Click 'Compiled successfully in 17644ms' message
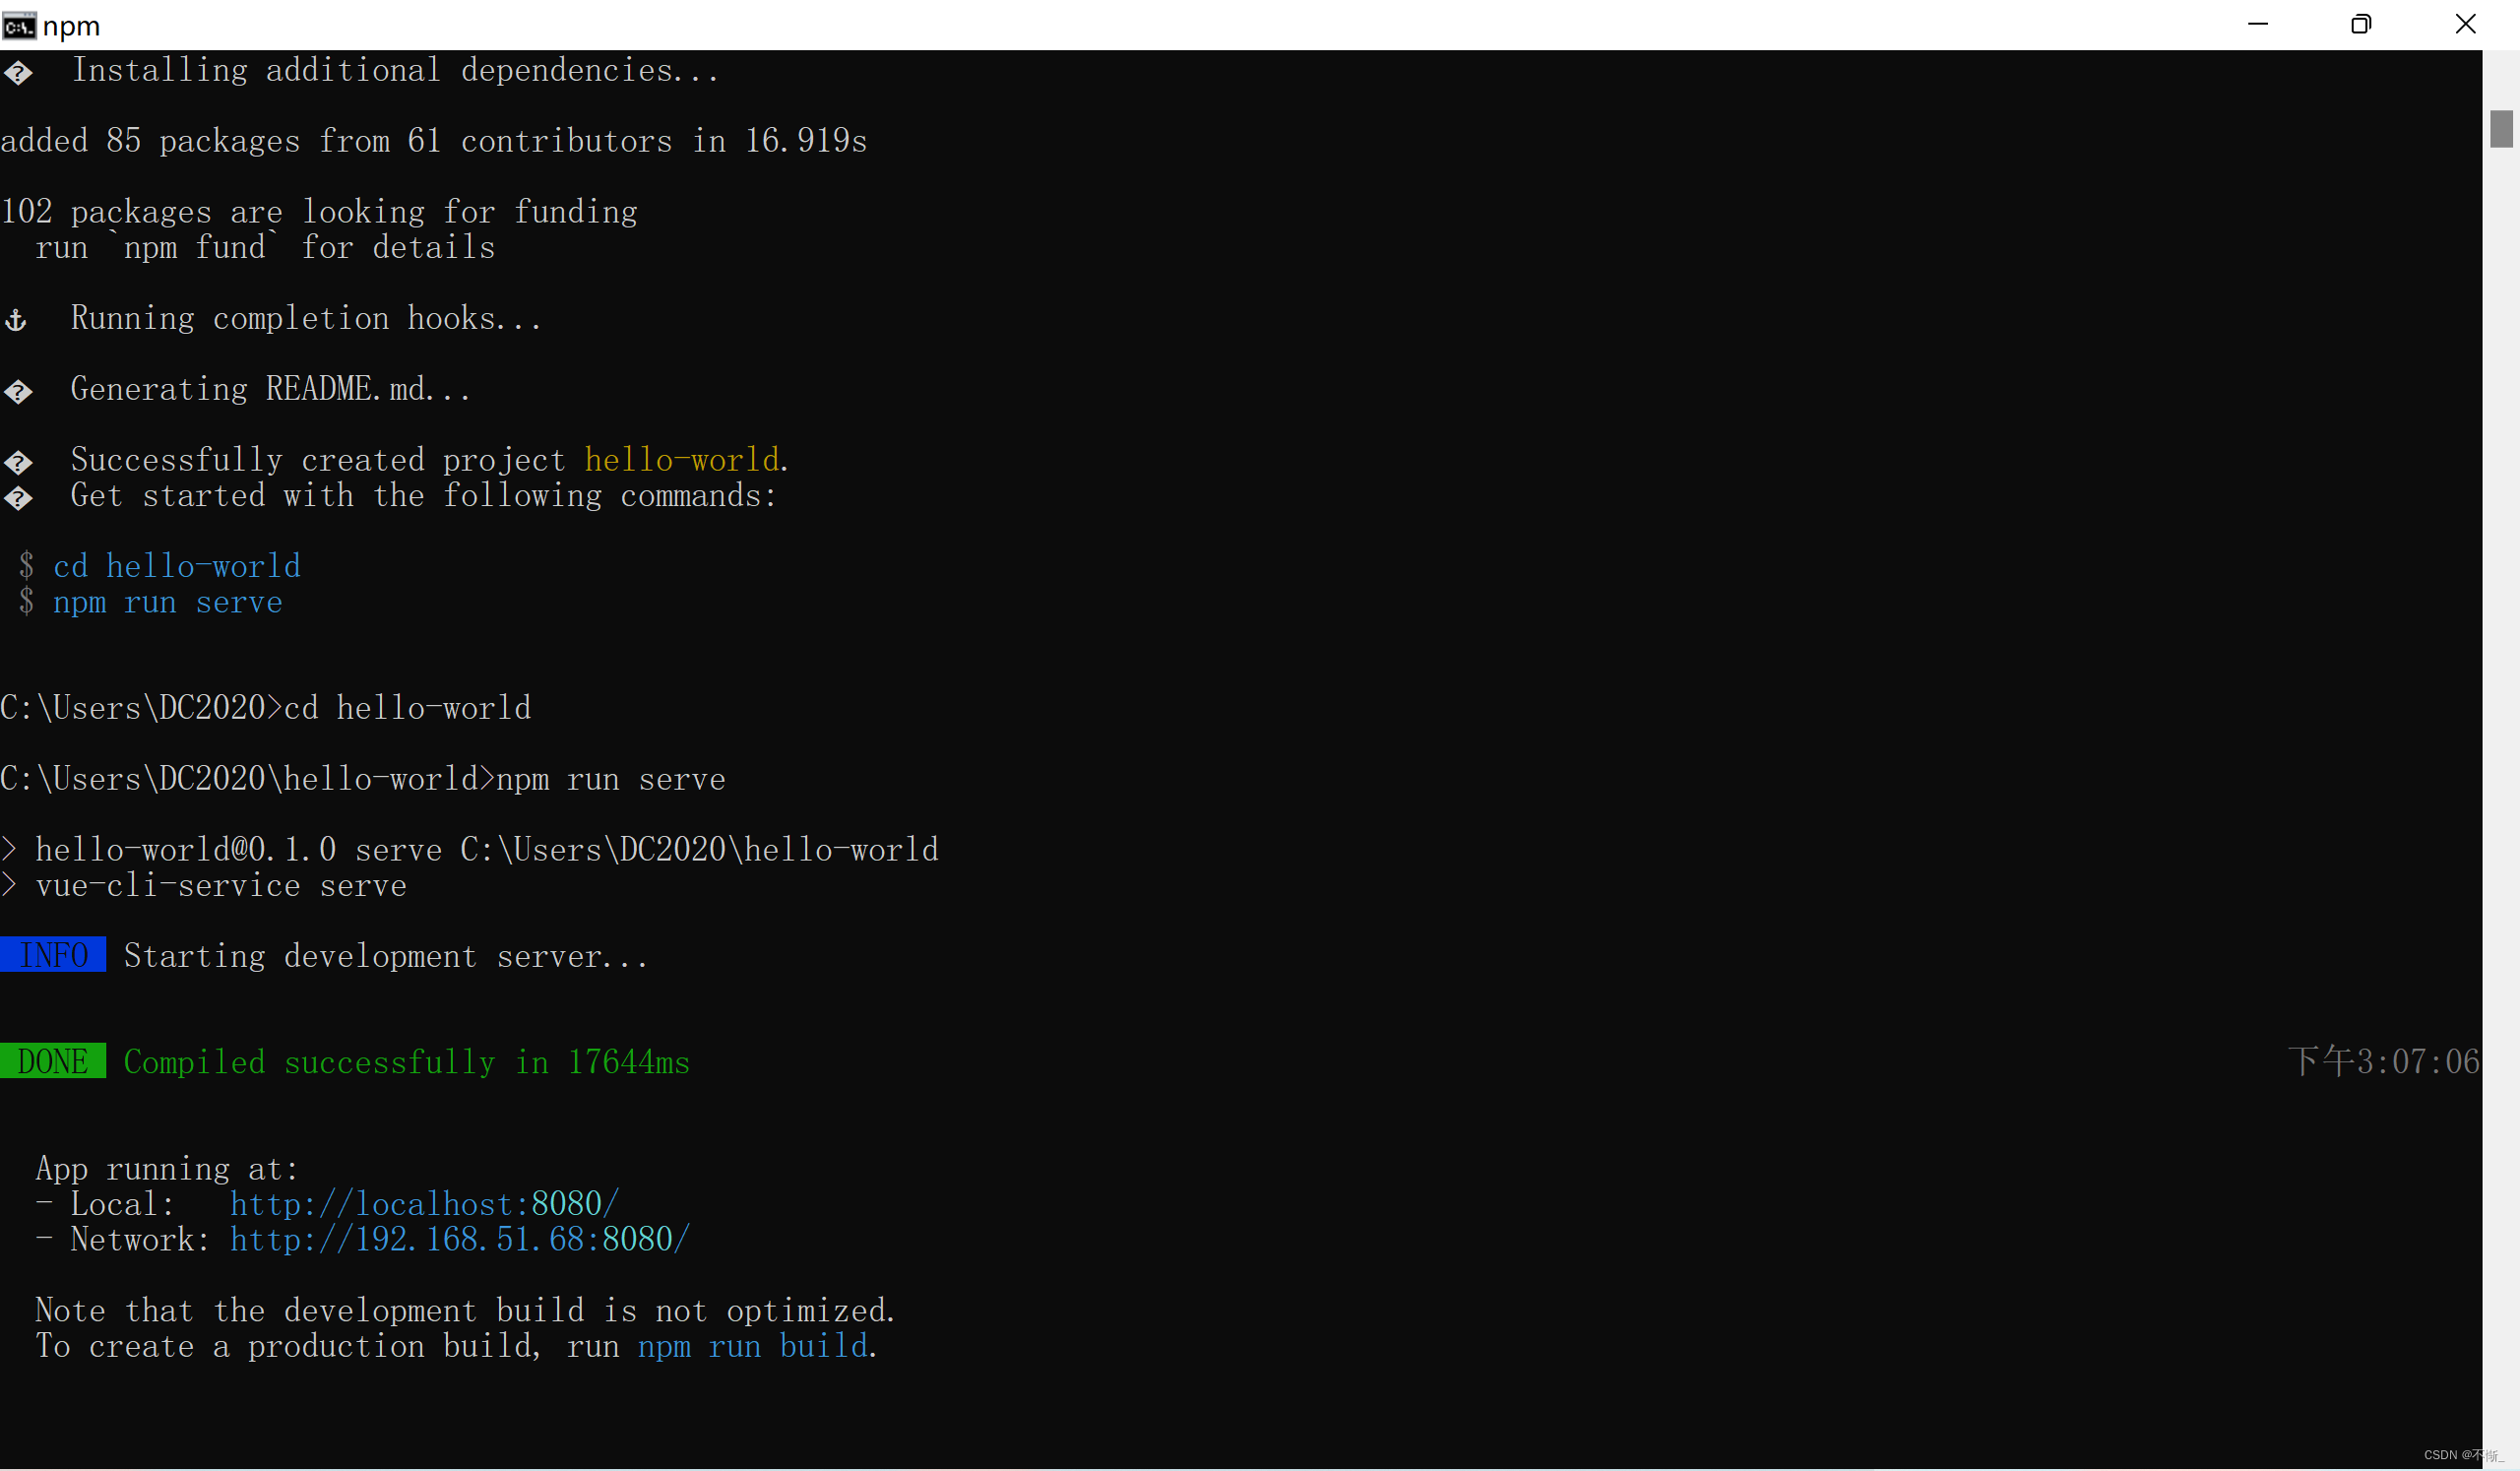This screenshot has height=1471, width=2520. click(407, 1062)
